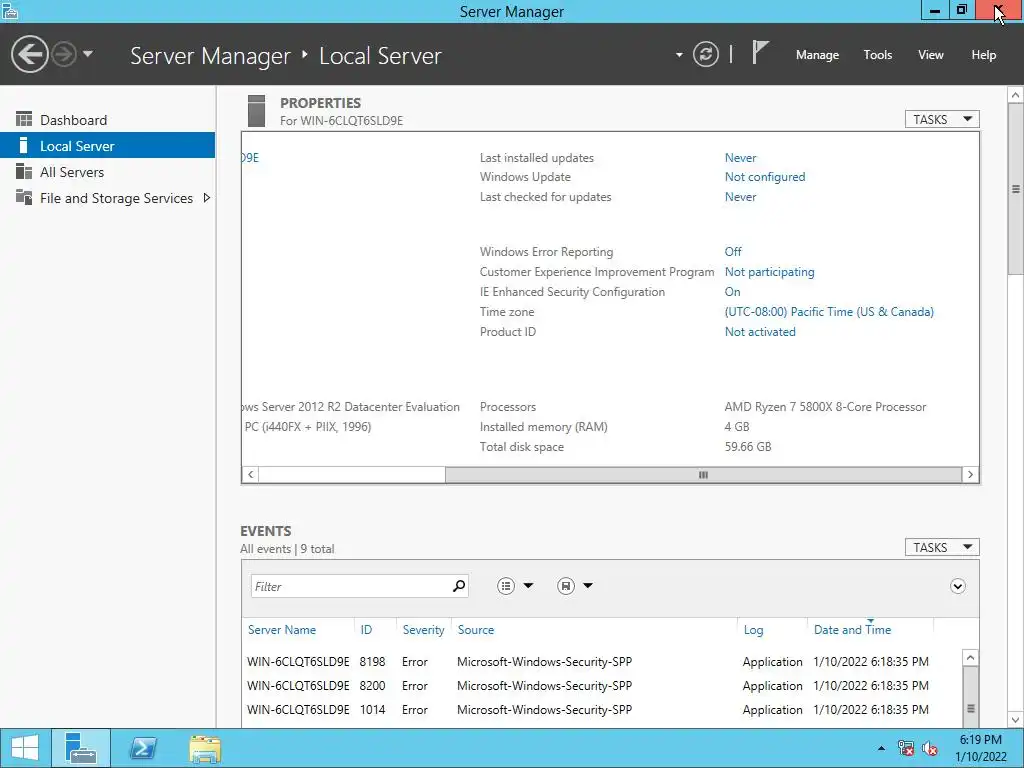Open the Manage menu
Image resolution: width=1024 pixels, height=768 pixels.
[x=817, y=55]
